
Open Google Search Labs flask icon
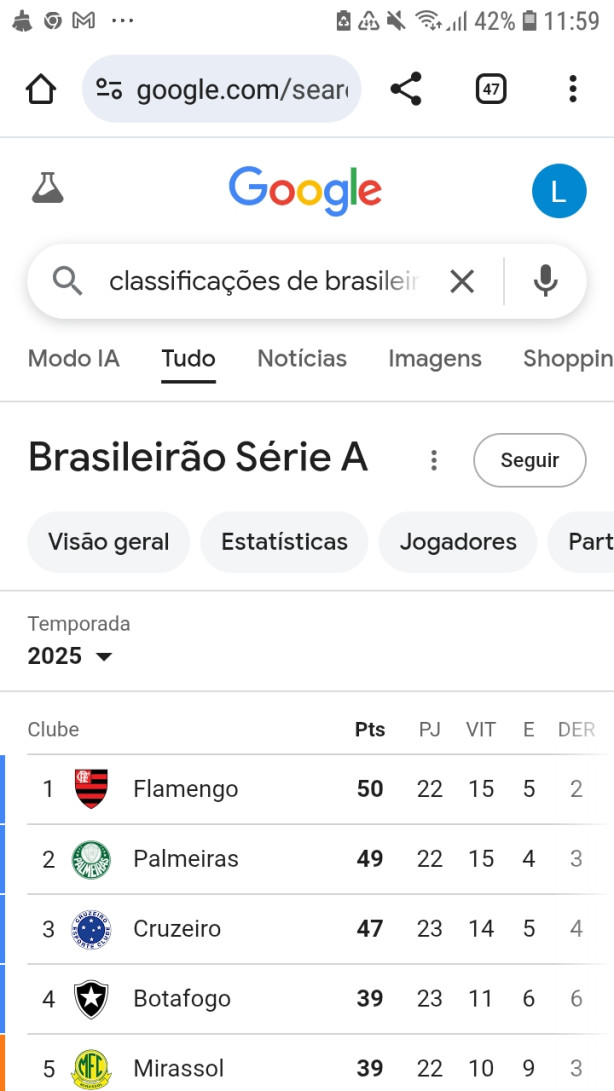click(x=47, y=189)
